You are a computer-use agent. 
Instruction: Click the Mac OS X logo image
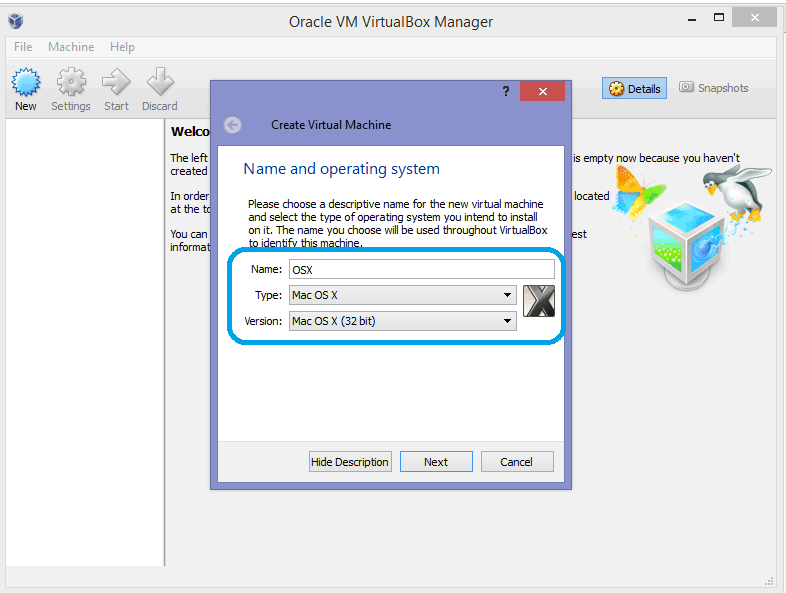[x=539, y=301]
